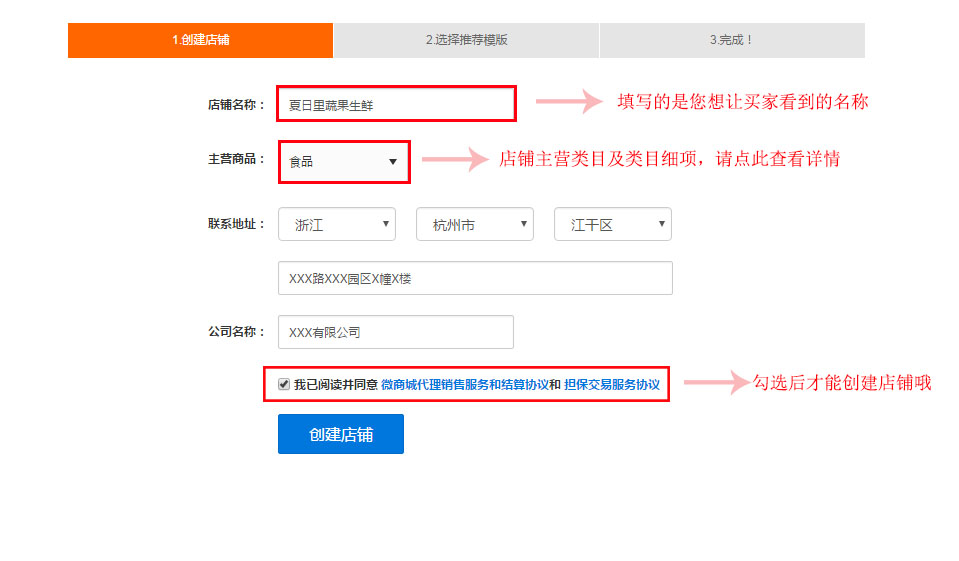The height and width of the screenshot is (561, 959).
Task: Focus the 店铺名称 input with 夏日里蔬果生鲜
Action: point(396,104)
